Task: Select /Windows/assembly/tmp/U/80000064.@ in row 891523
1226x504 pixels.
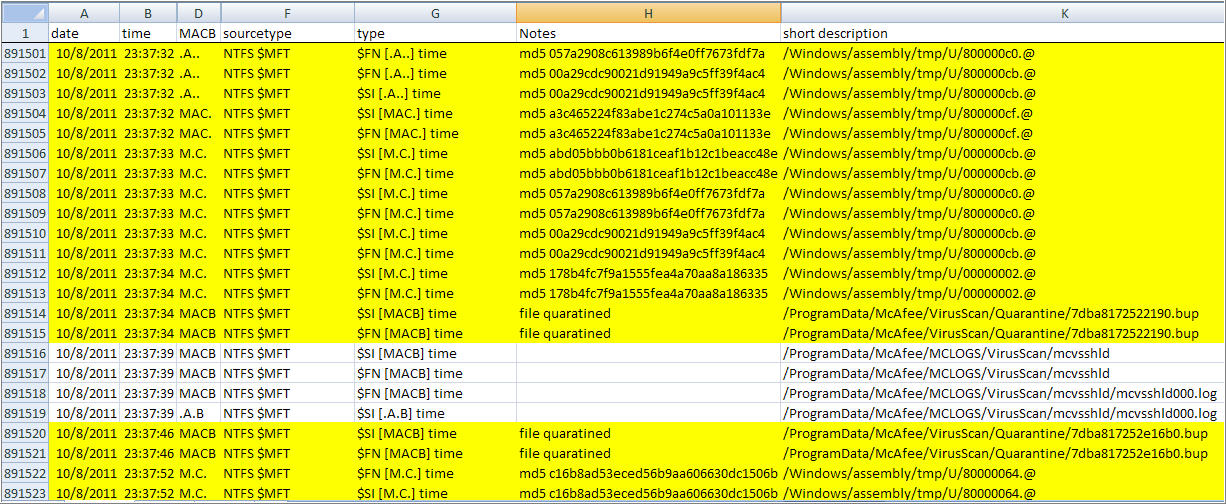Action: pos(1001,493)
